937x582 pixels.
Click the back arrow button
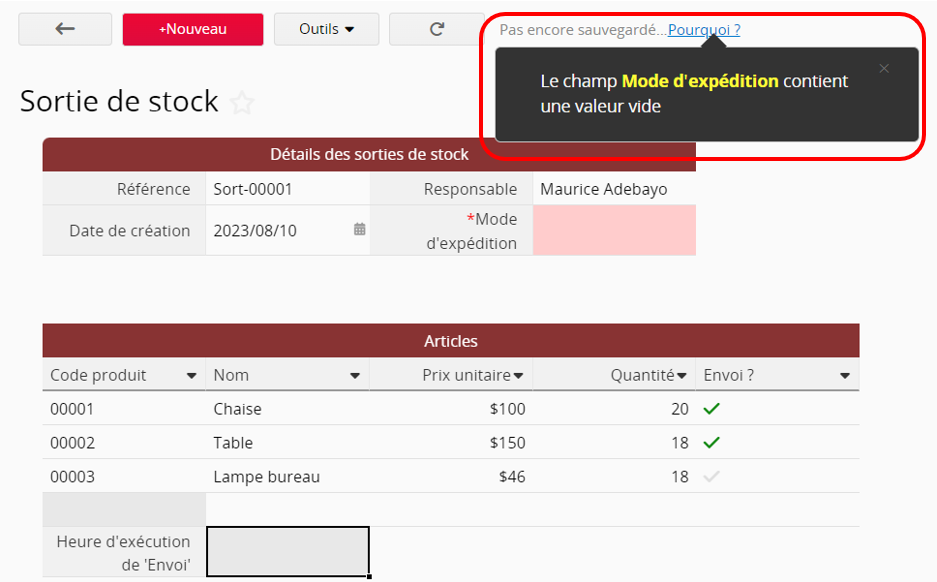click(65, 29)
